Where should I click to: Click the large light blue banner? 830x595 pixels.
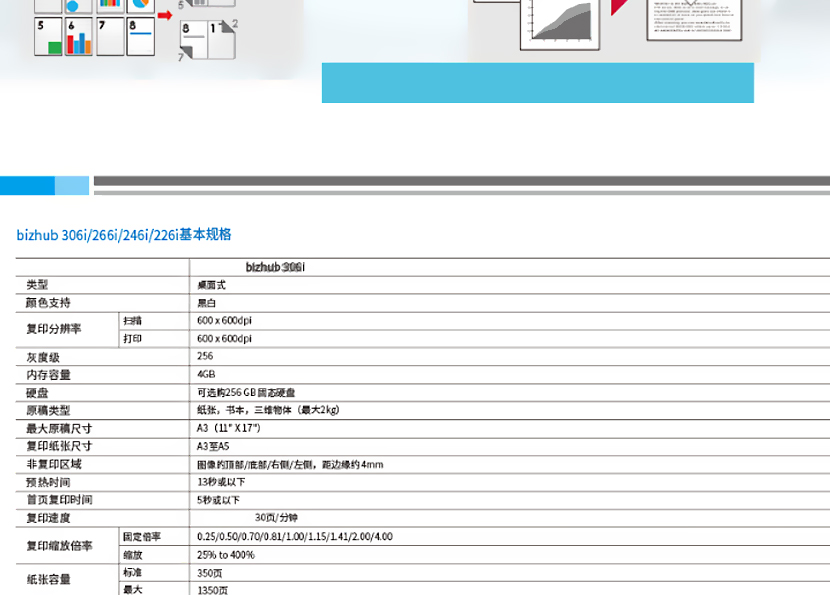coord(537,82)
